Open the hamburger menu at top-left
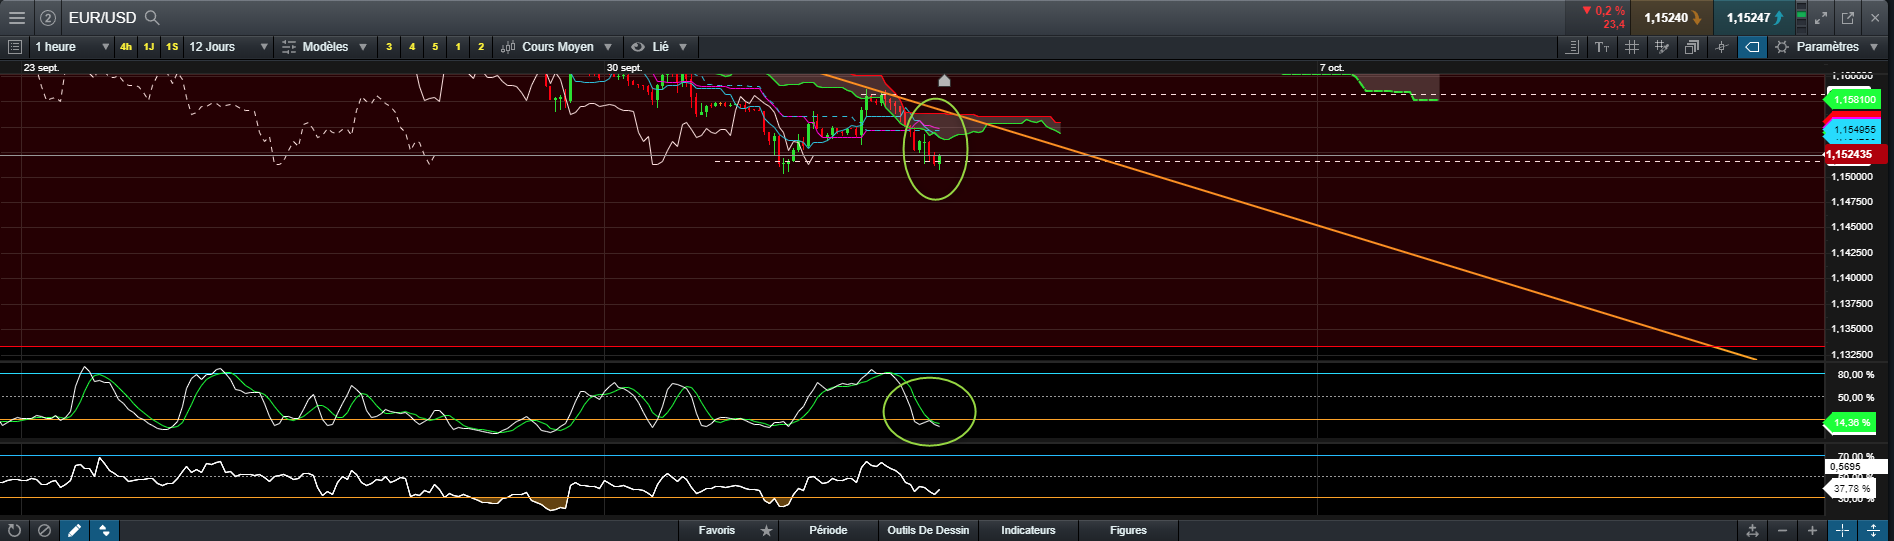 point(17,18)
